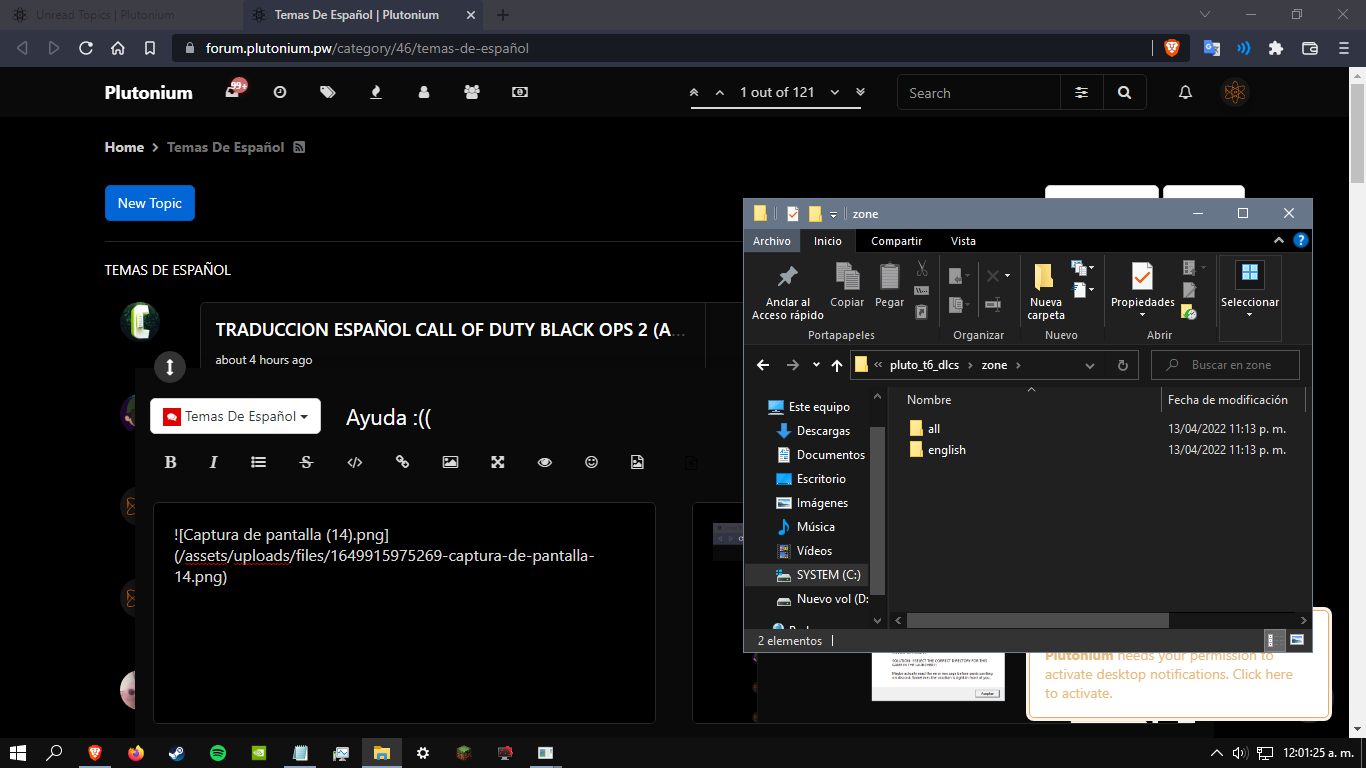Click the Plutonium brand logo

tap(149, 92)
